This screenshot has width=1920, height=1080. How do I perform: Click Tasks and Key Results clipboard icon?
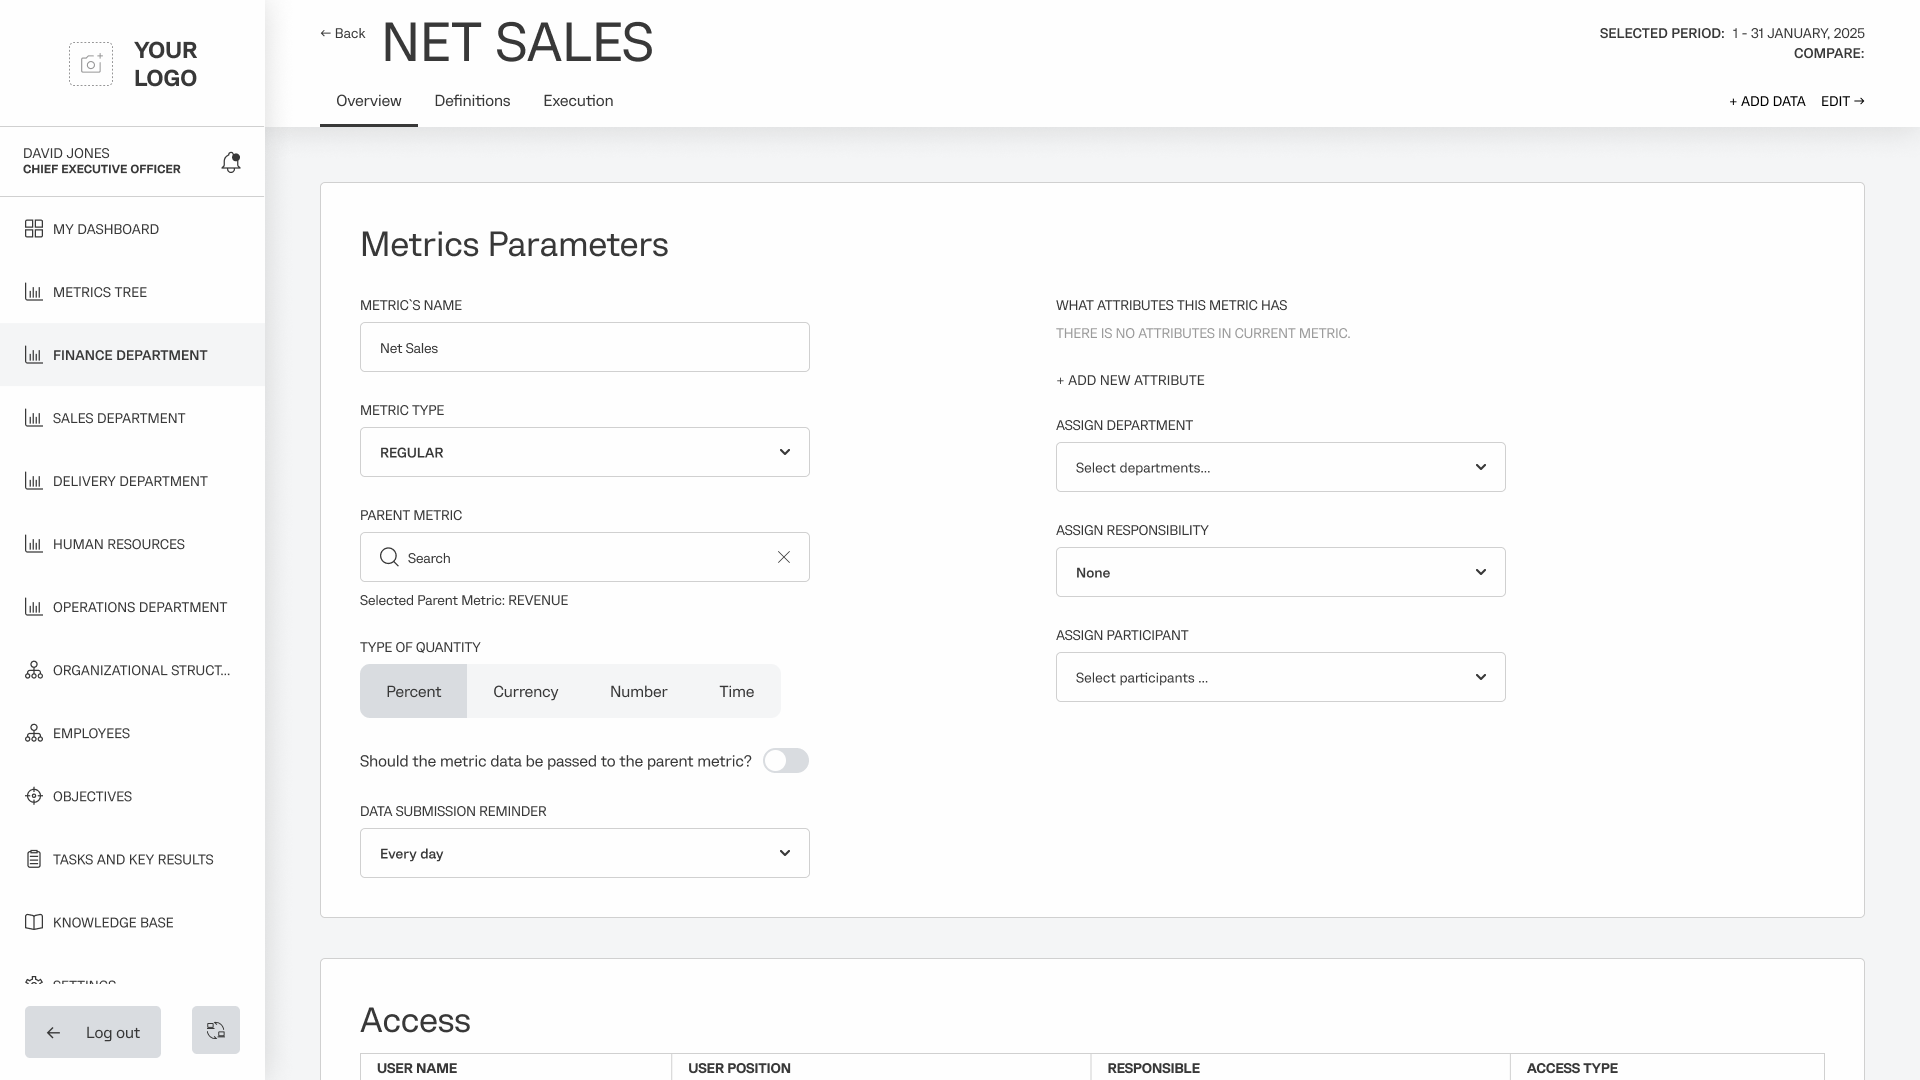point(34,859)
